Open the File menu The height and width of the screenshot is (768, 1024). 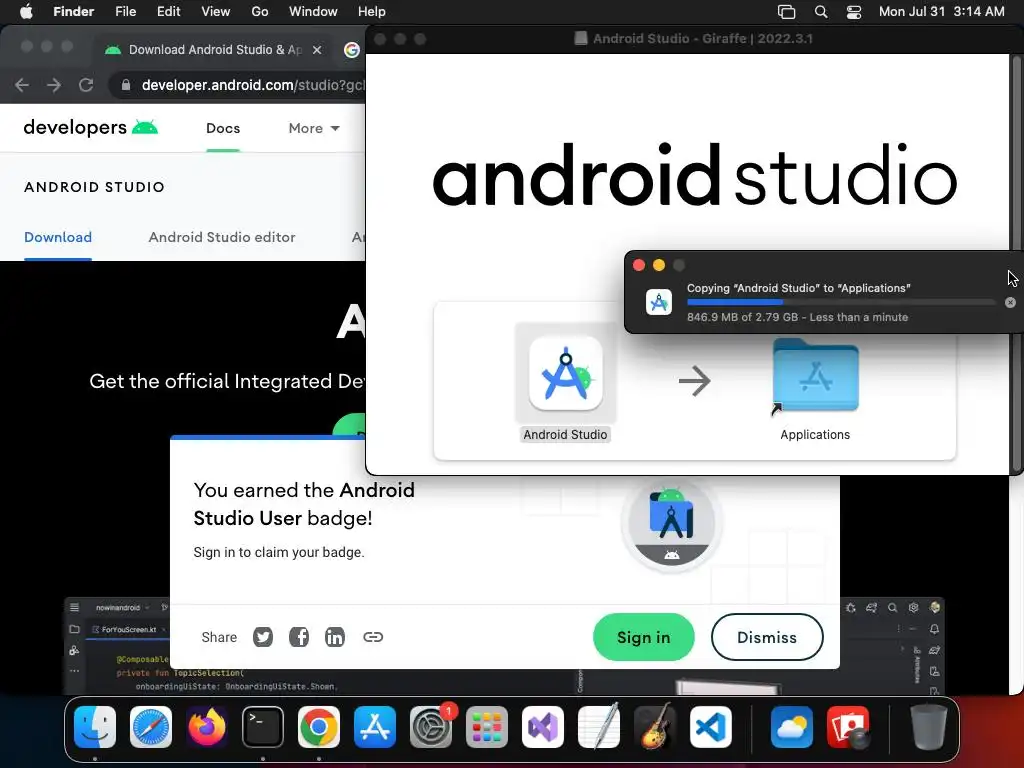click(125, 12)
